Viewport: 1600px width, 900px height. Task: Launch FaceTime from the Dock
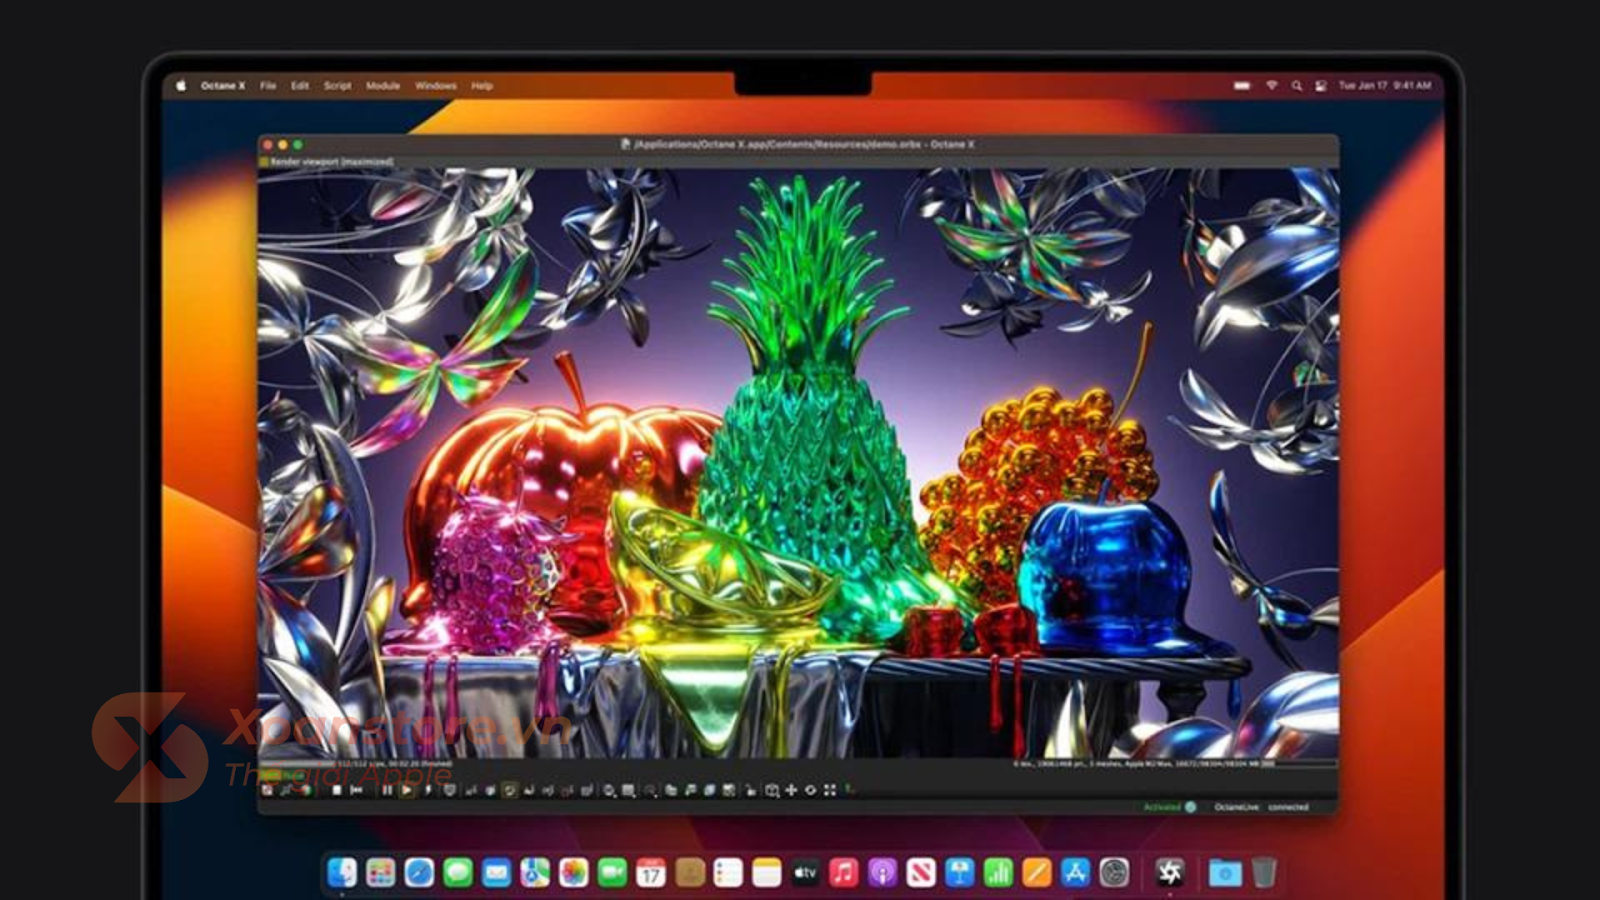[612, 872]
